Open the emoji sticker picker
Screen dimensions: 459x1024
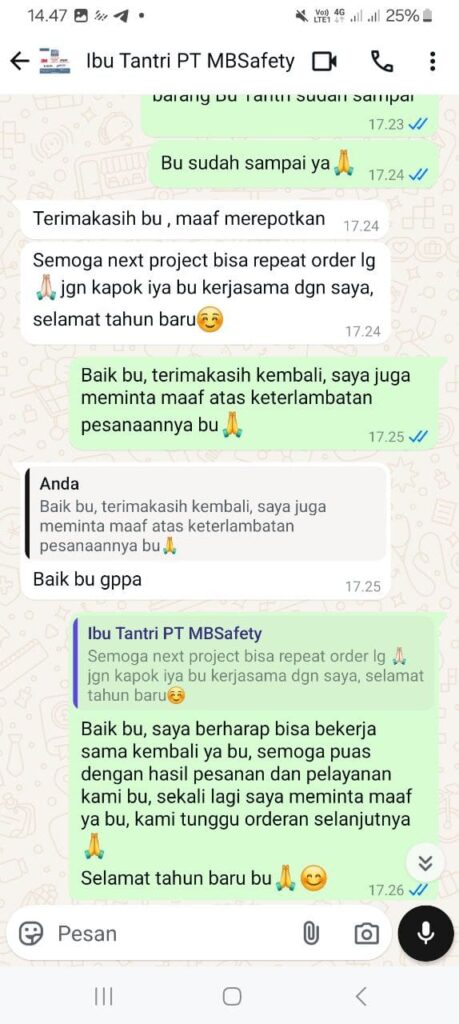31,934
